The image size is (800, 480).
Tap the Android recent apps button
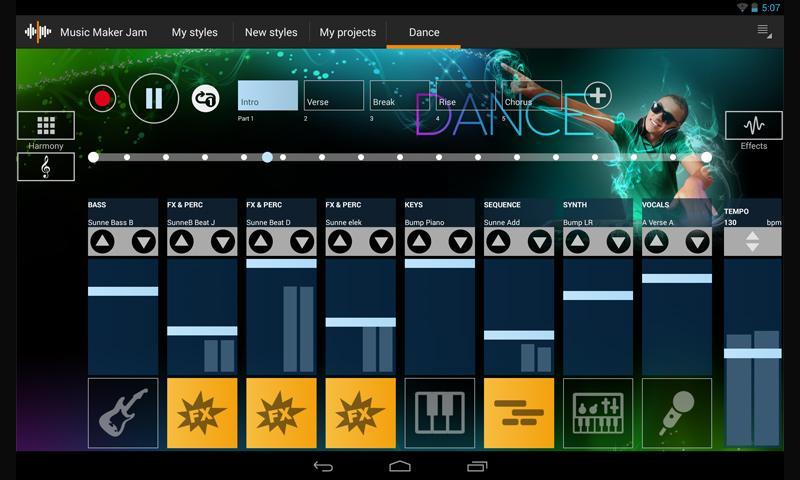(x=477, y=466)
